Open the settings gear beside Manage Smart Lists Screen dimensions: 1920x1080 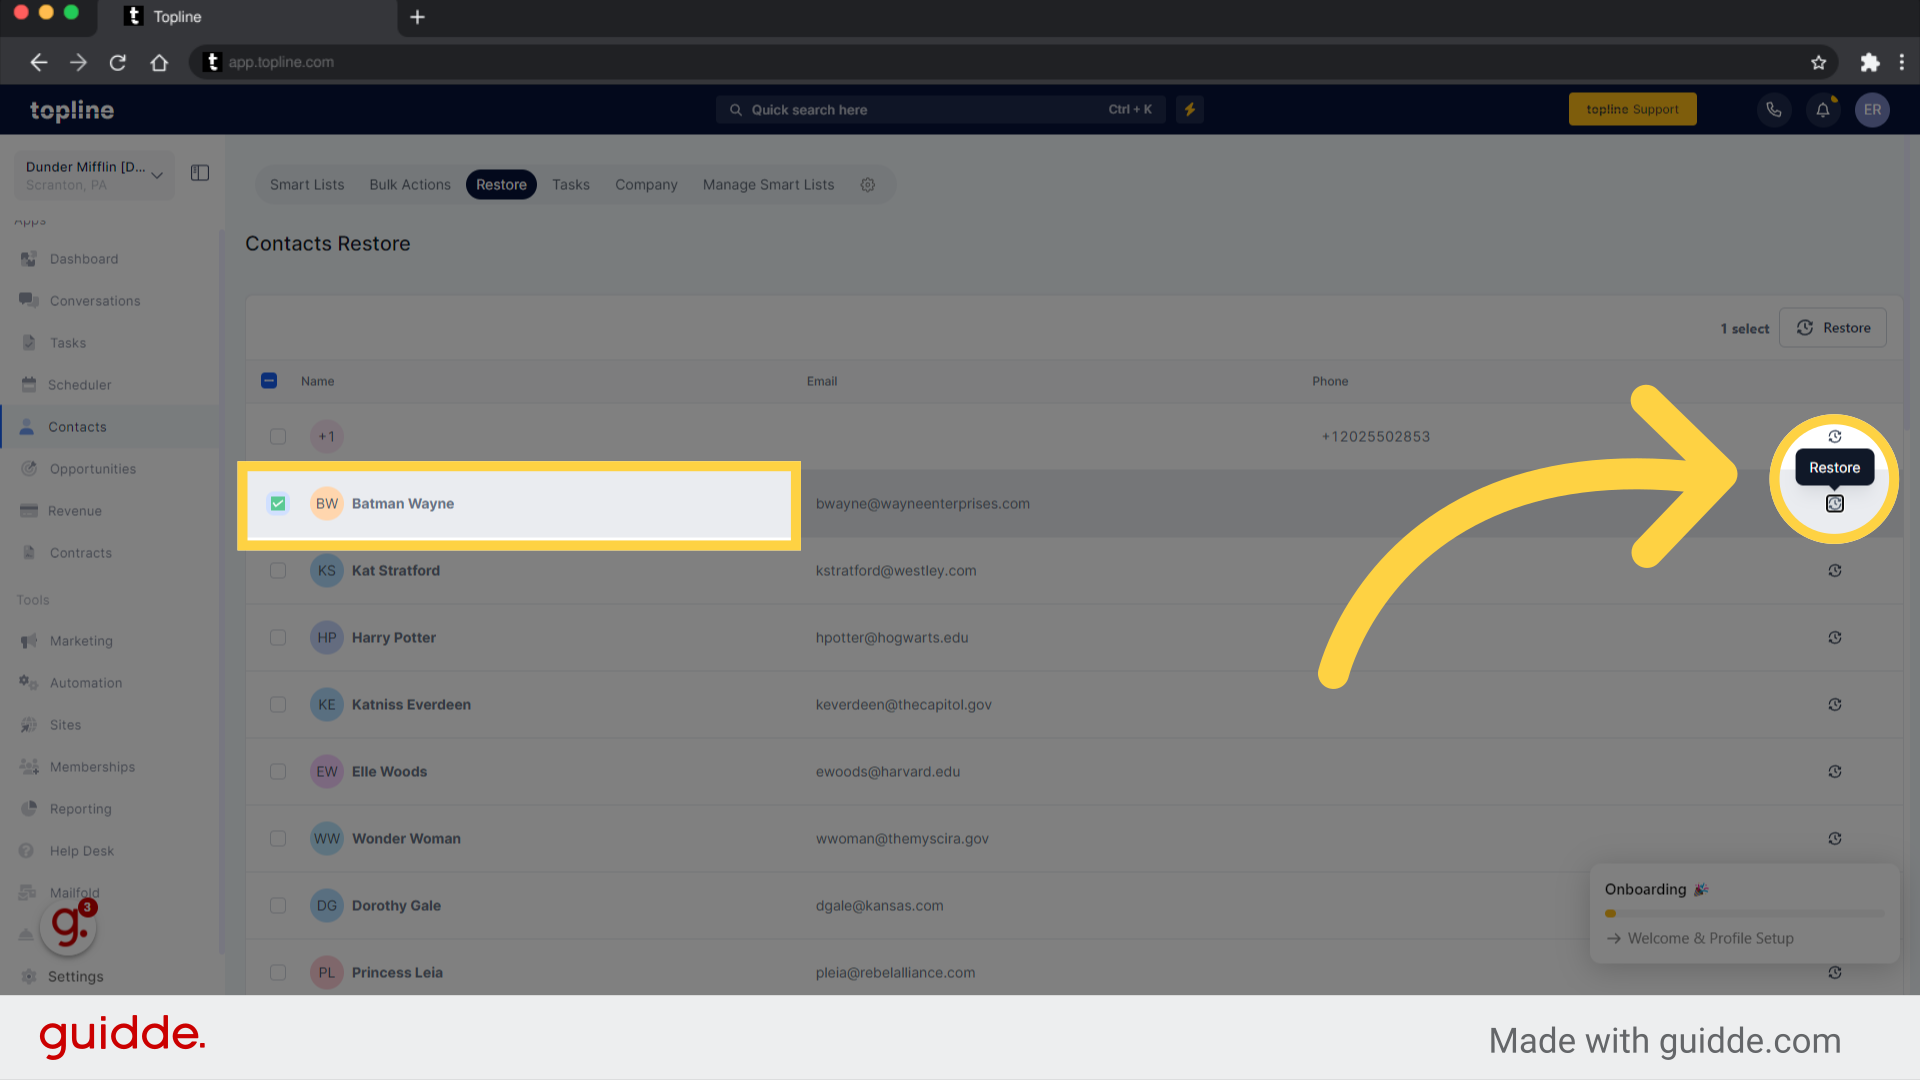[x=868, y=185]
